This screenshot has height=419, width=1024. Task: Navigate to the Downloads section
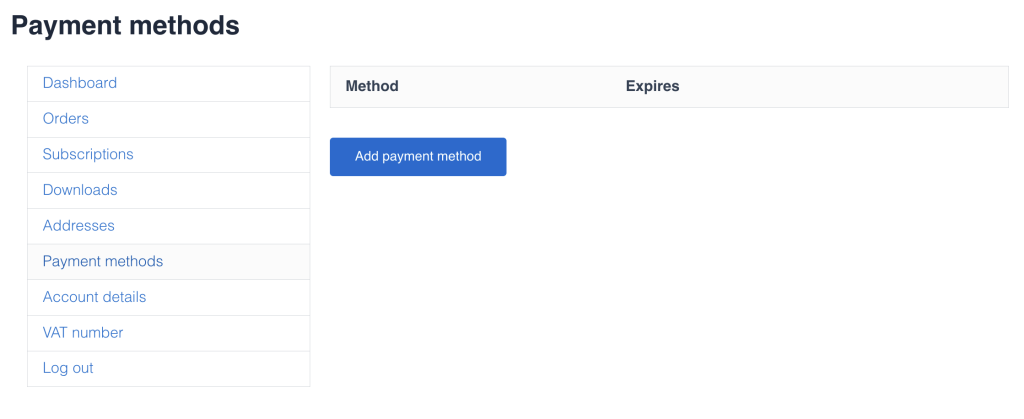80,190
